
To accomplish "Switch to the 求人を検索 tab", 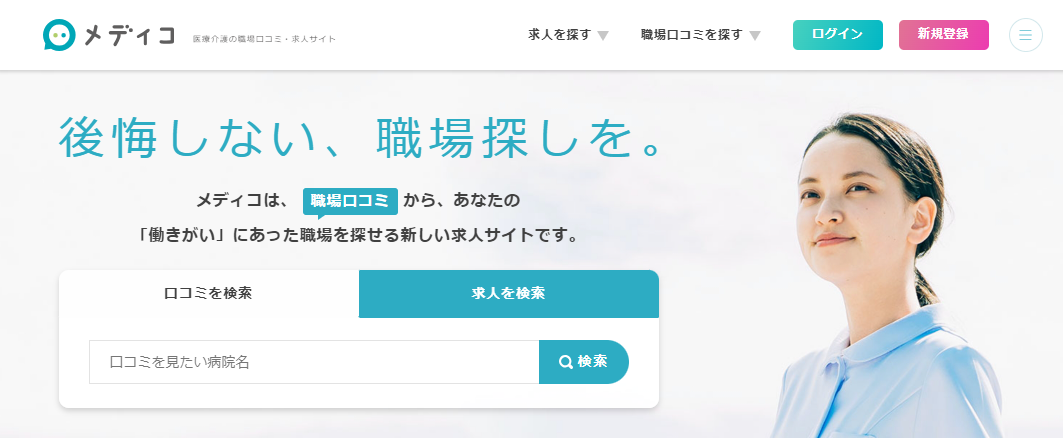I will [508, 294].
